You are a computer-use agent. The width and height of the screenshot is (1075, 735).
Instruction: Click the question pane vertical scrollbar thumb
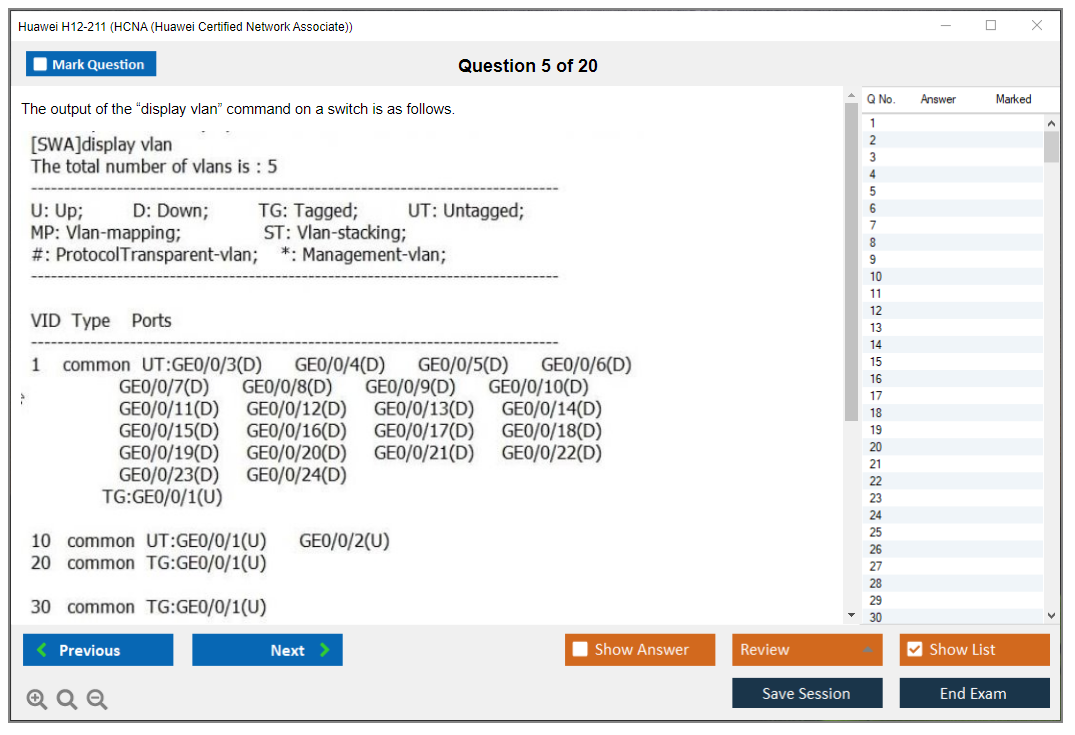tap(851, 260)
